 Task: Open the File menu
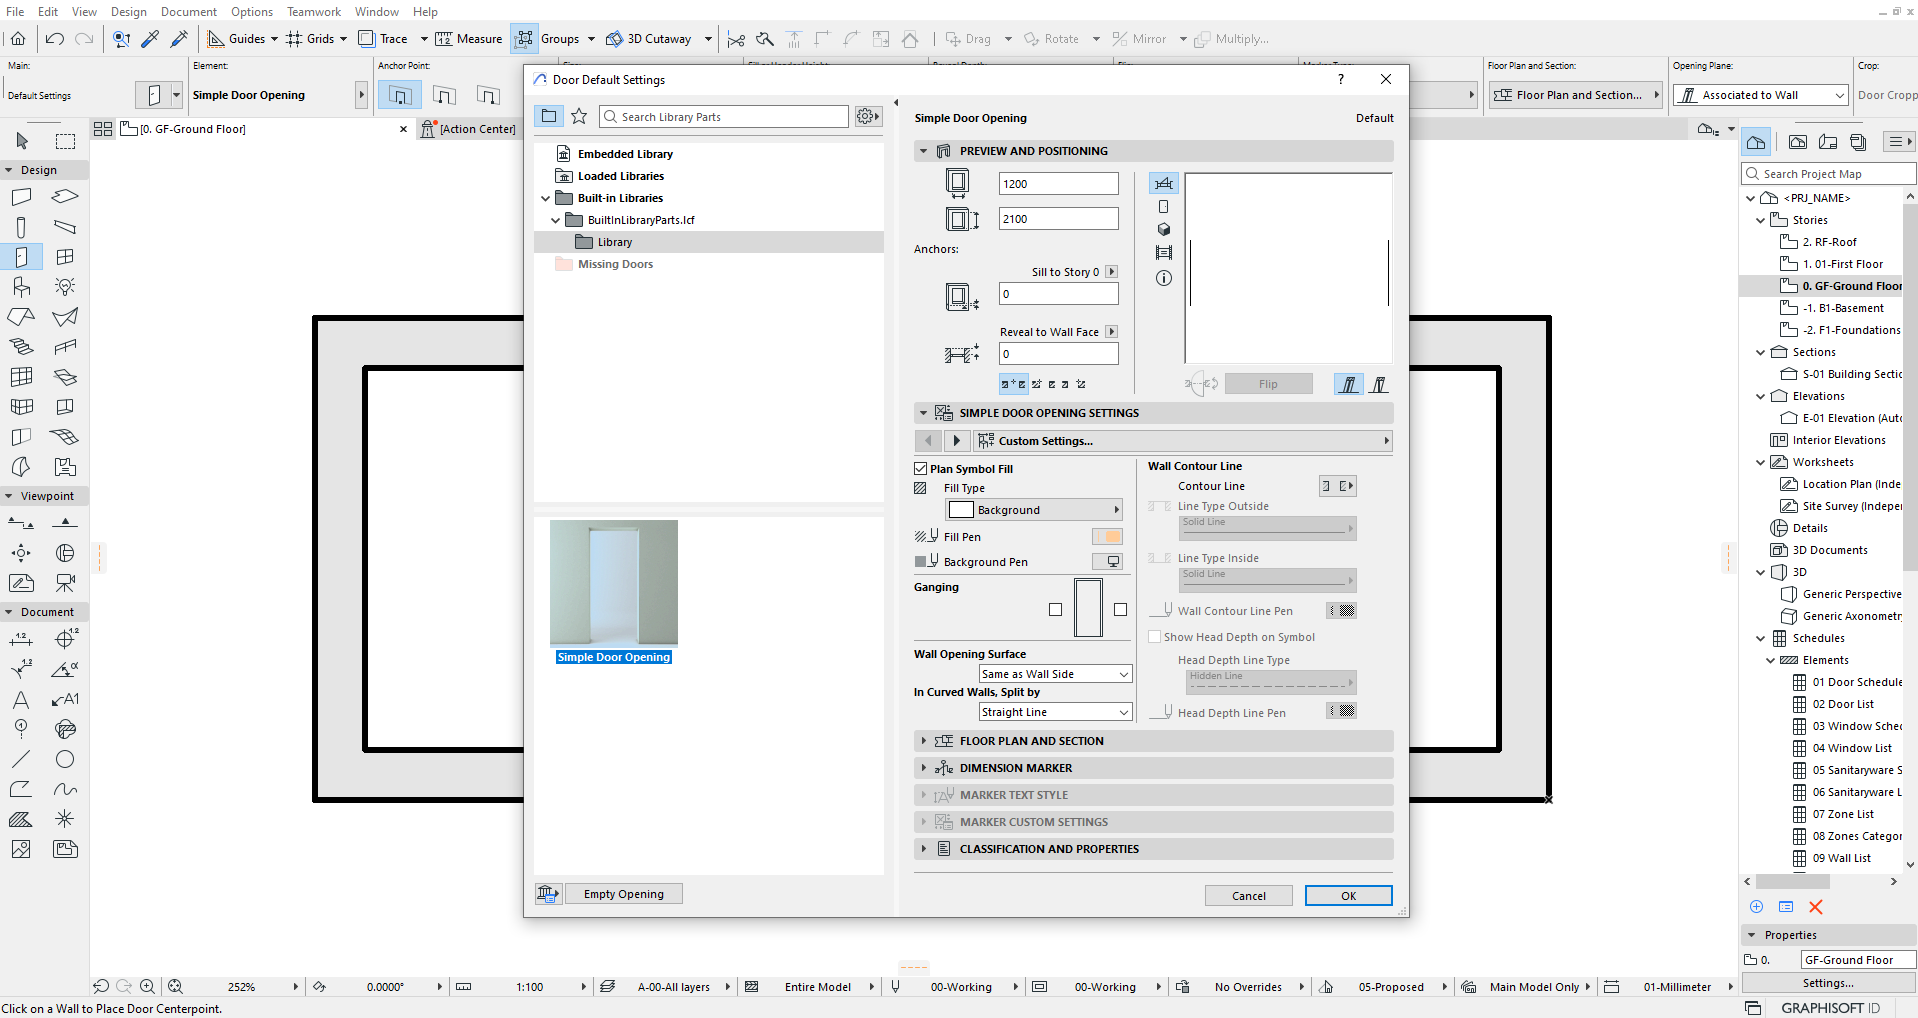coord(15,12)
